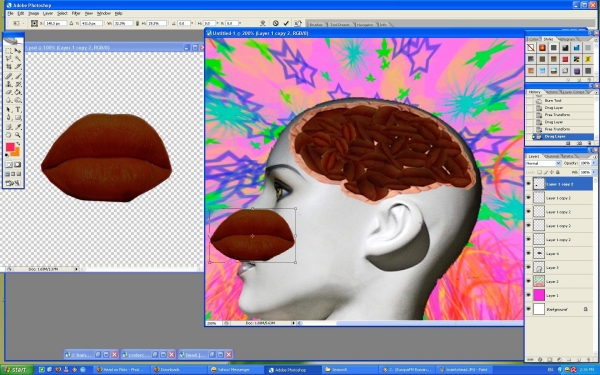Viewport: 600px width, 375px height.
Task: Select the Clone Stamp tool
Action: 9,84
